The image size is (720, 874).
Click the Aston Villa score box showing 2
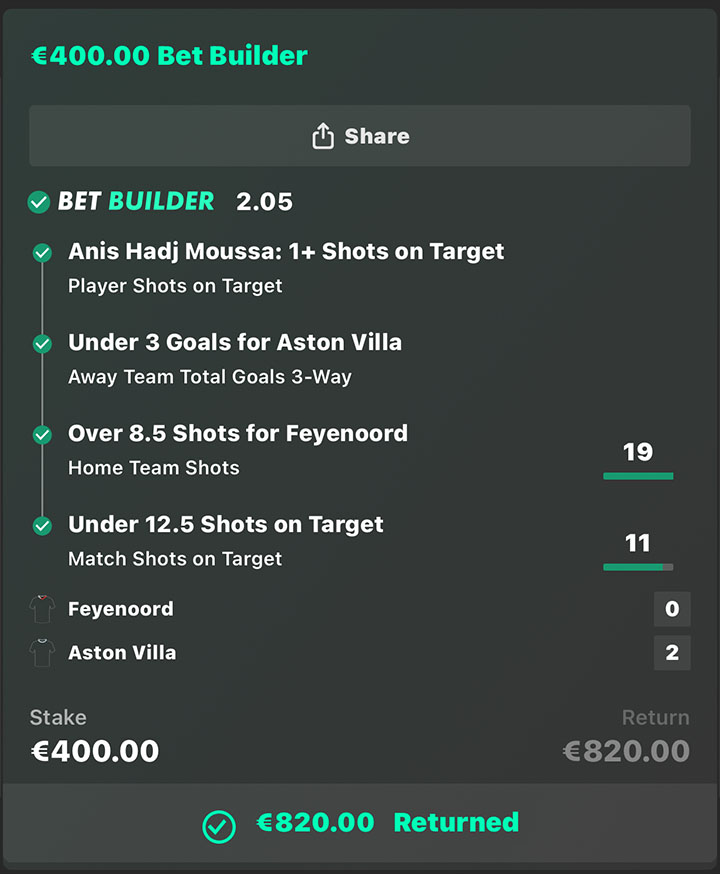(672, 653)
